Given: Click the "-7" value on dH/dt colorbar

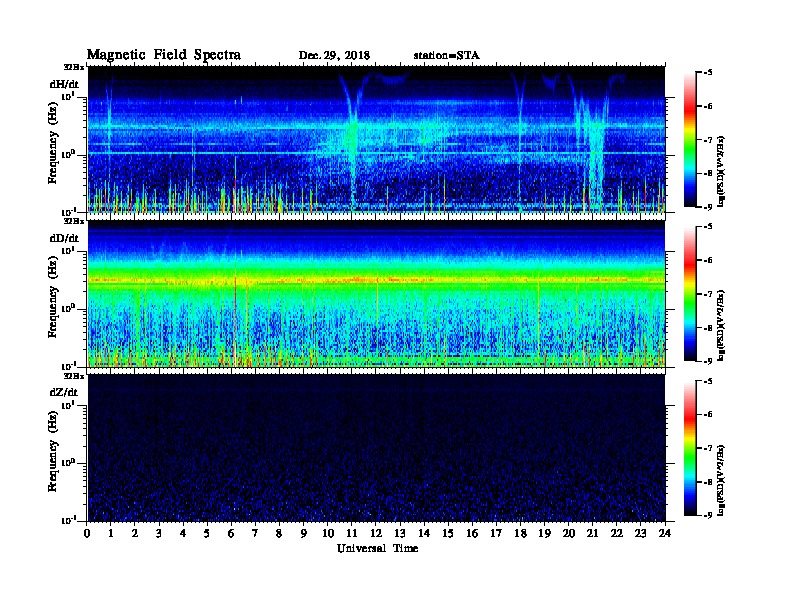Looking at the screenshot, I should pyautogui.click(x=708, y=140).
